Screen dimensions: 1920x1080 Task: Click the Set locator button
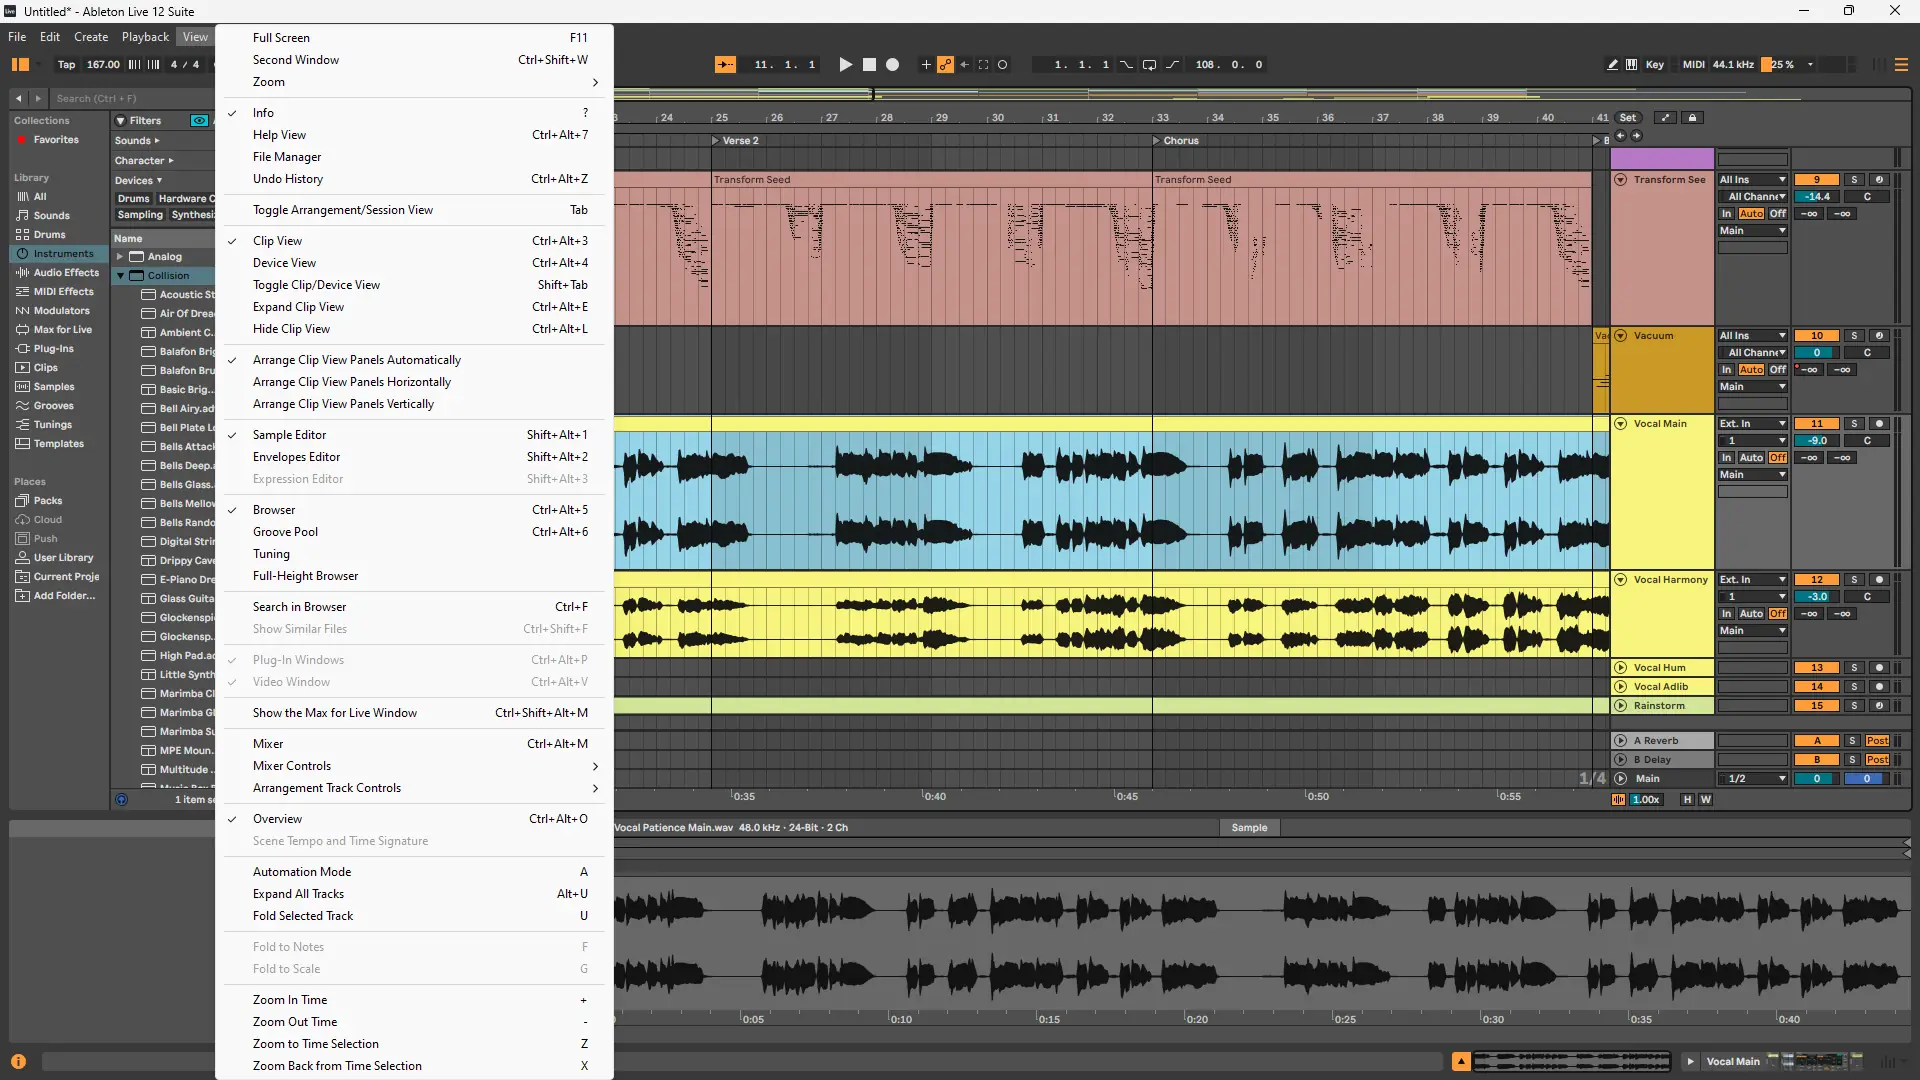tap(1628, 118)
